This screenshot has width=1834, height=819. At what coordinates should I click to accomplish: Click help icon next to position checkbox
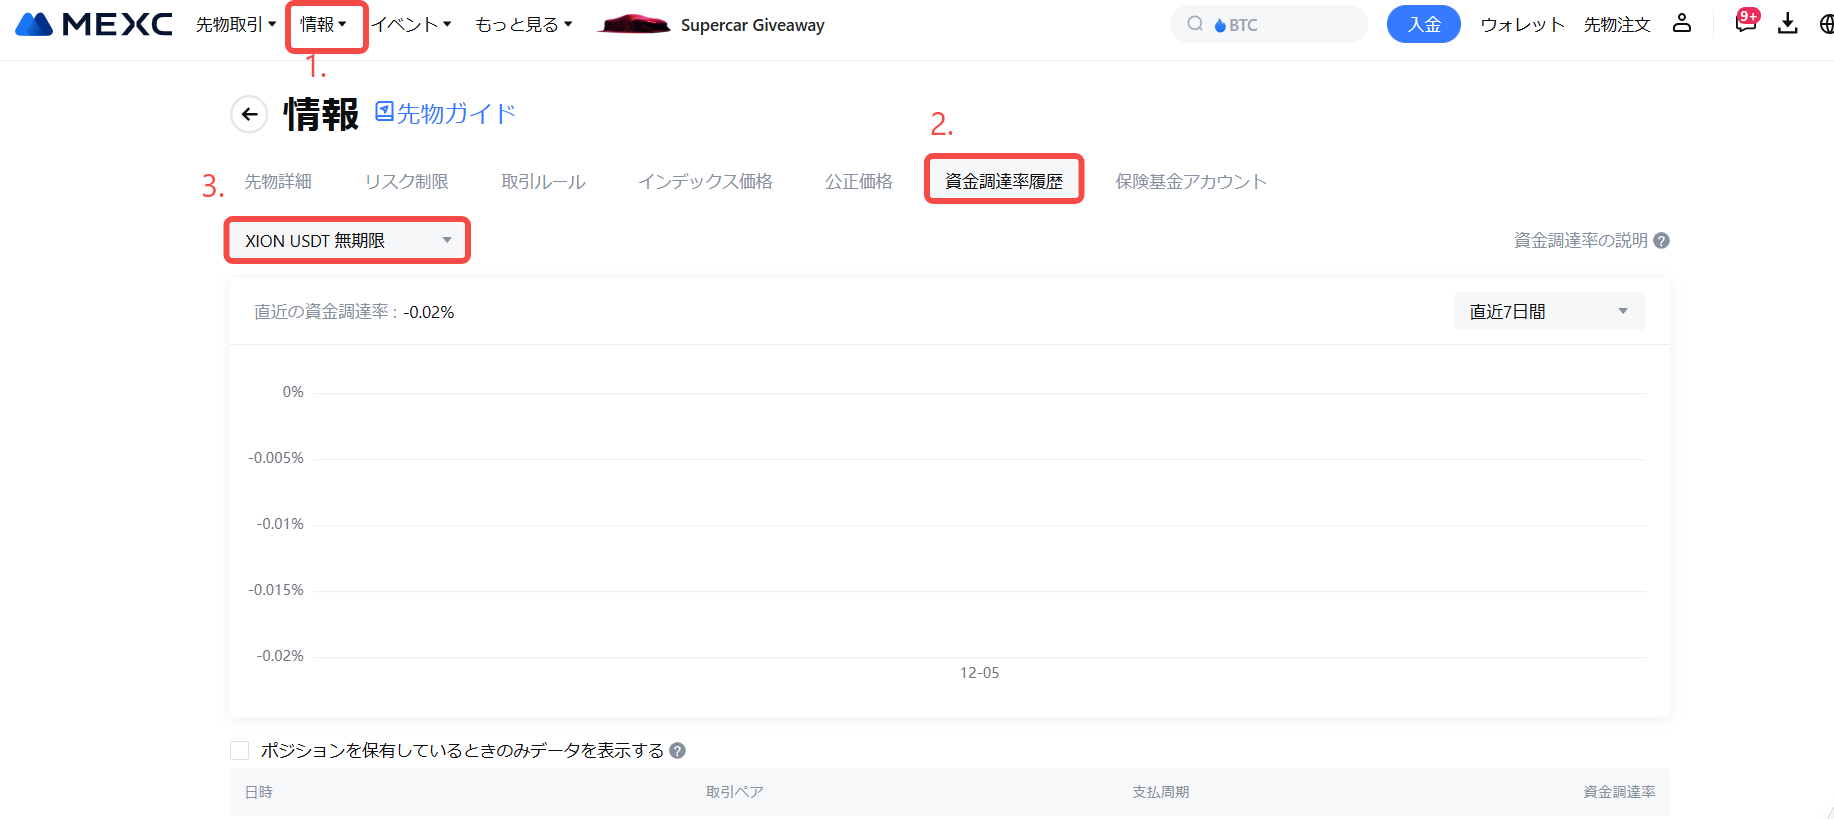point(677,751)
